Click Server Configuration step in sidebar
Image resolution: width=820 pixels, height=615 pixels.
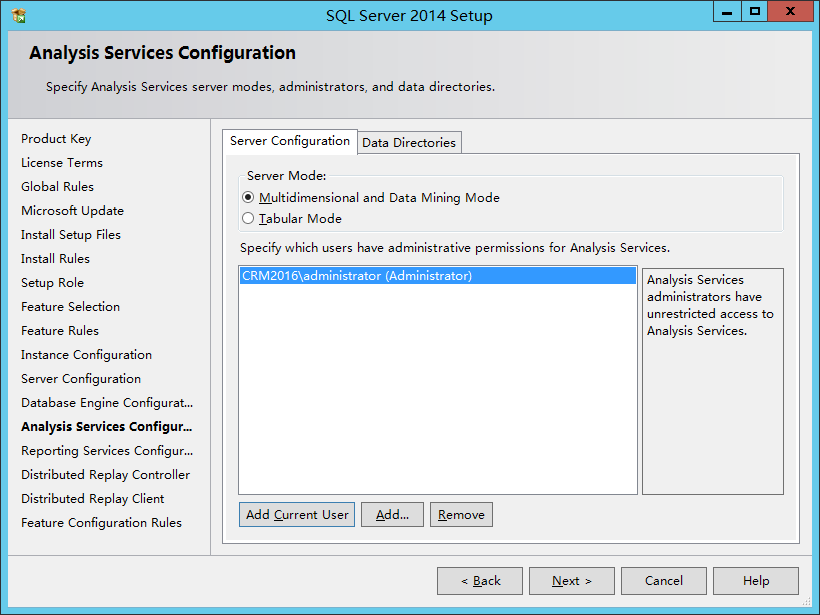pyautogui.click(x=81, y=379)
